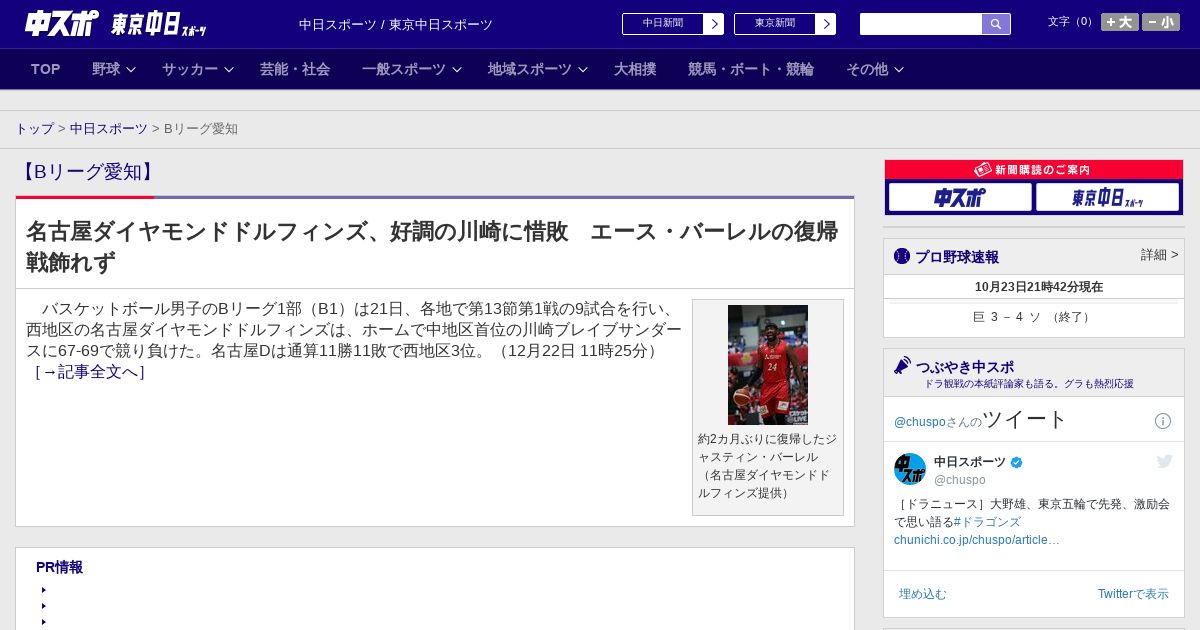Open サッカー menu
1200x630 pixels.
coord(190,69)
